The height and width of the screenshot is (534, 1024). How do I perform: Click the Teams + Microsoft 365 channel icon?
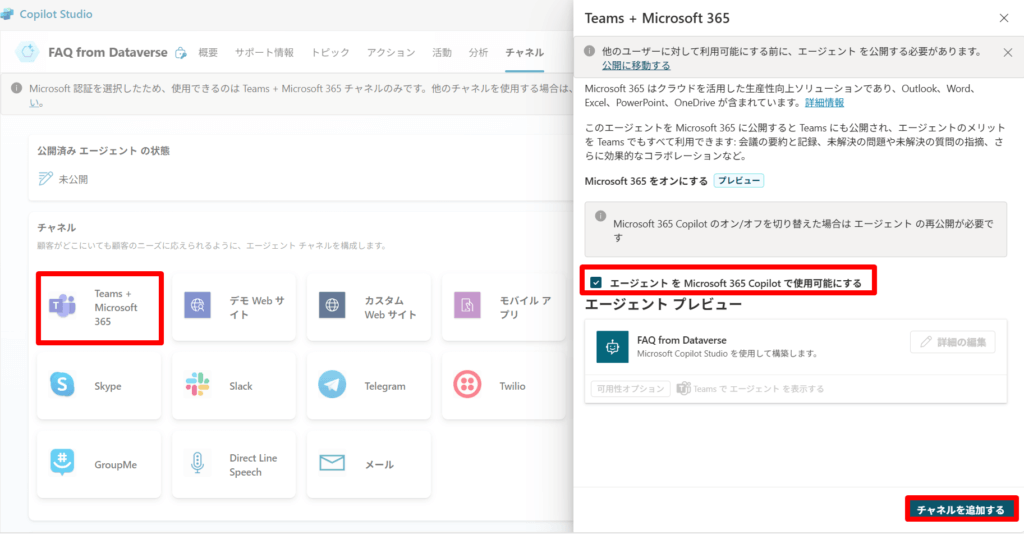(63, 307)
